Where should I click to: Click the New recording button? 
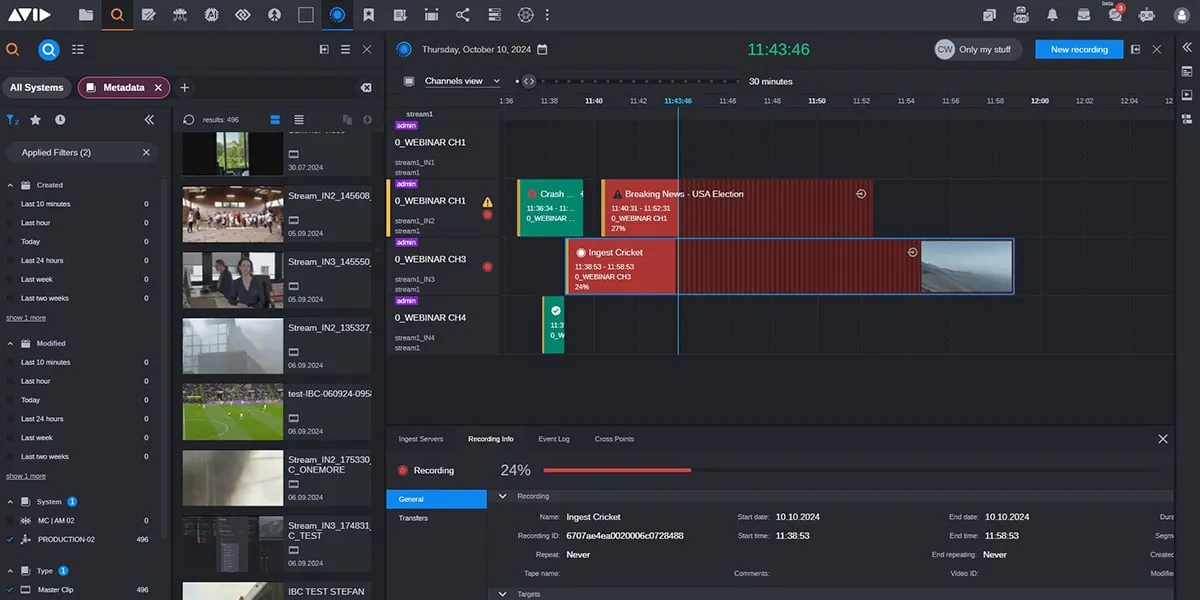(x=1079, y=49)
